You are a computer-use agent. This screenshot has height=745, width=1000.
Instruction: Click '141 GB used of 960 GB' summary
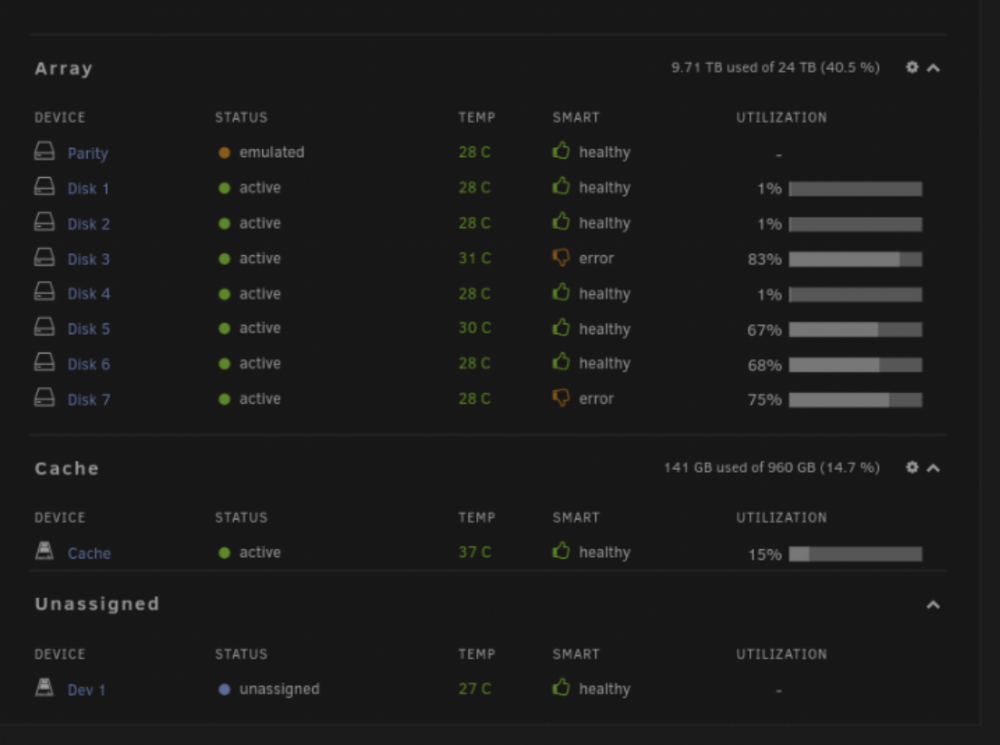(772, 468)
